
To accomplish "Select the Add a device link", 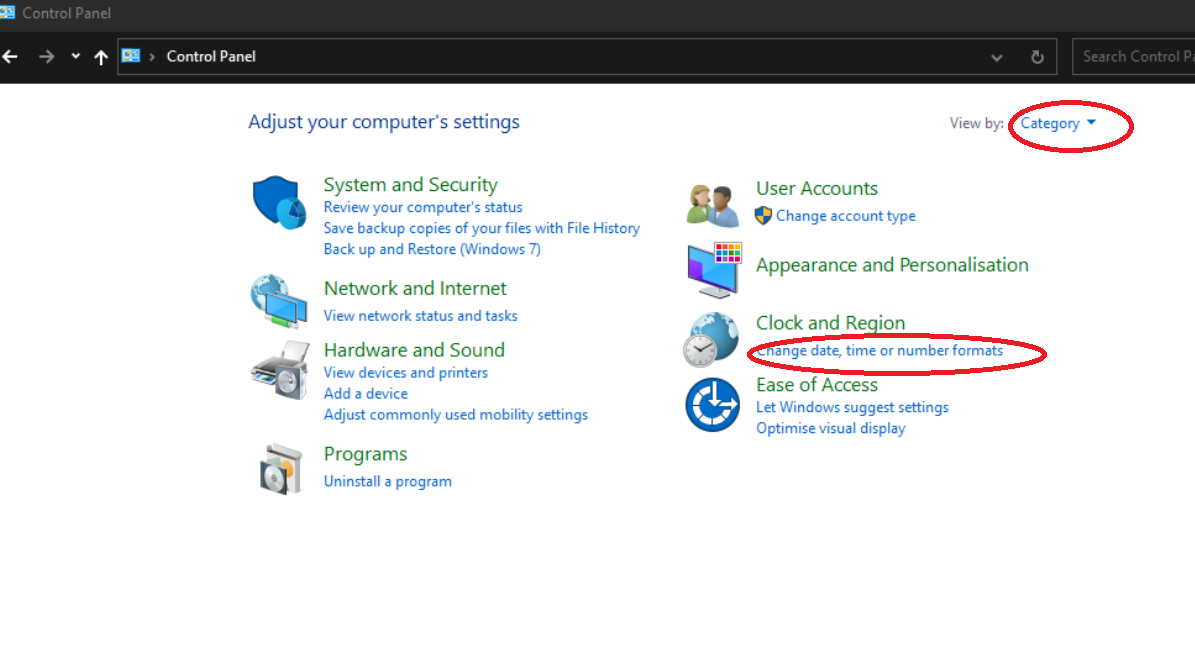I will tap(365, 394).
